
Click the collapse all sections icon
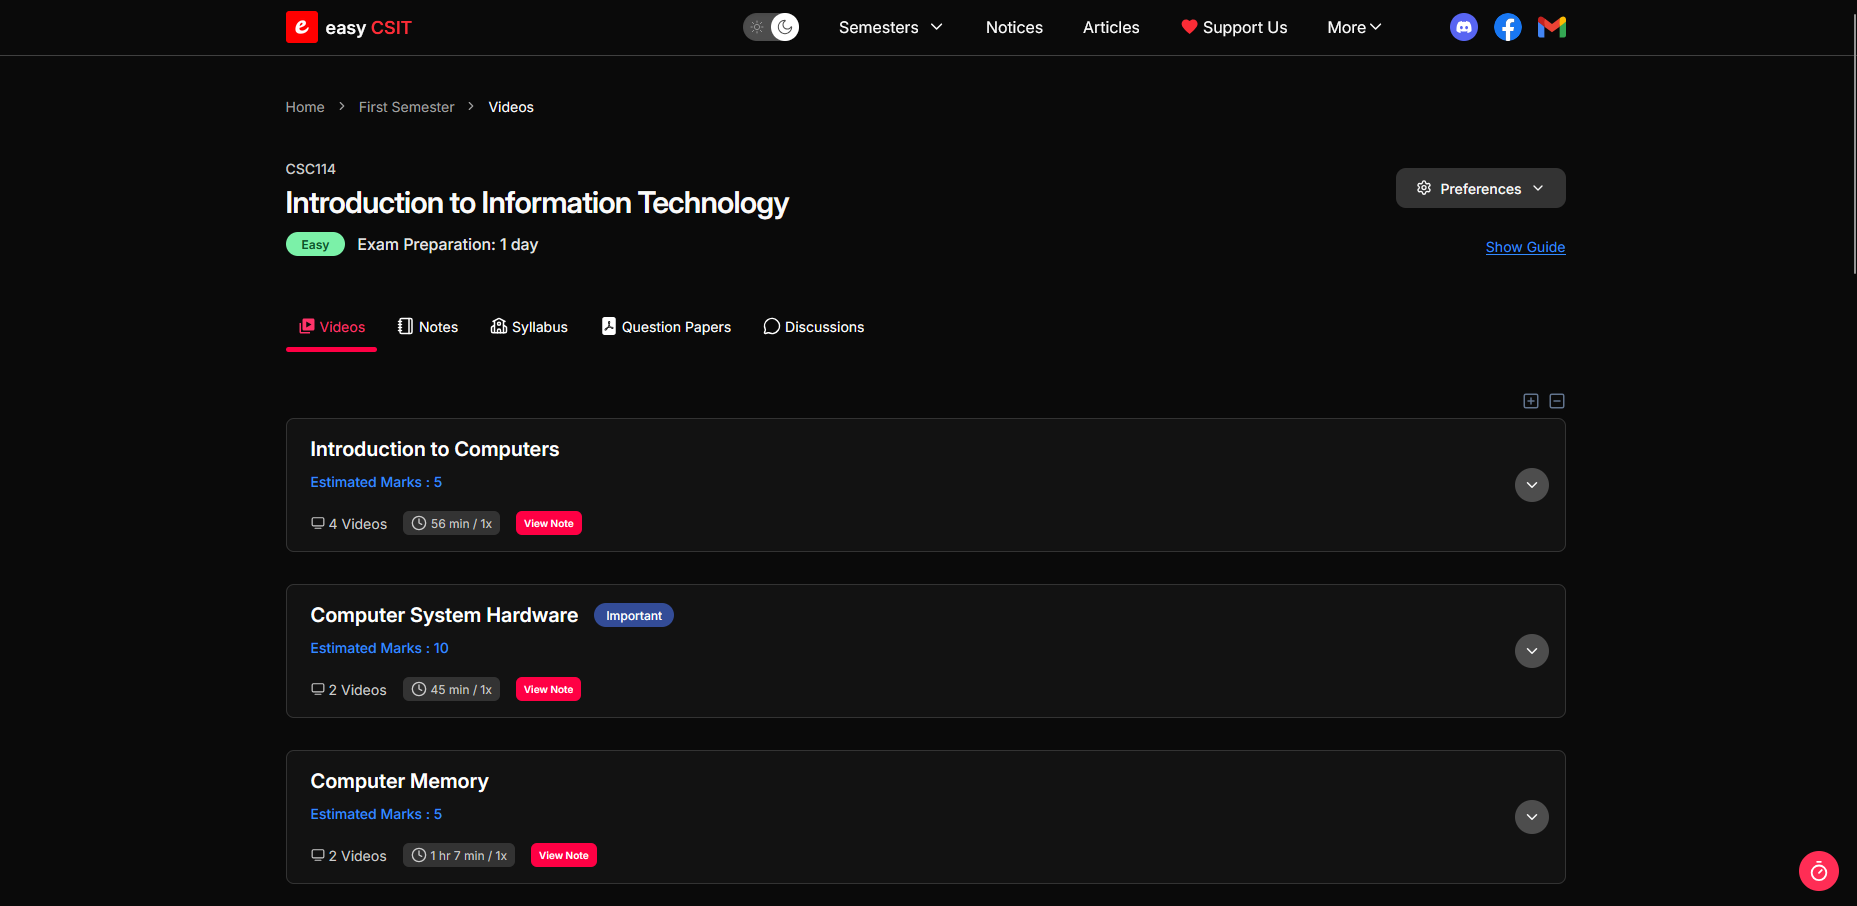tap(1557, 401)
